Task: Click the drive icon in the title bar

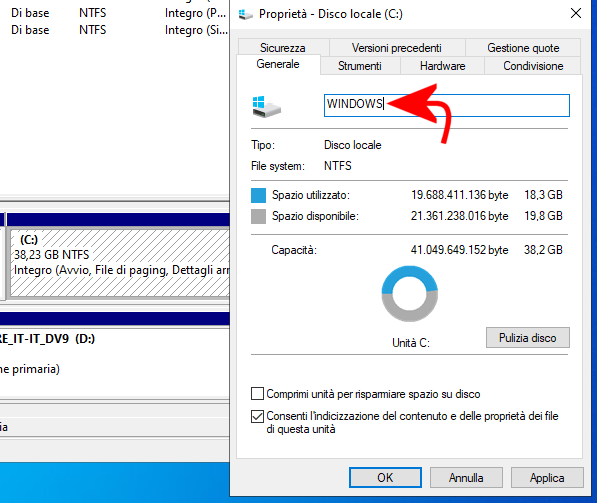Action: [246, 14]
